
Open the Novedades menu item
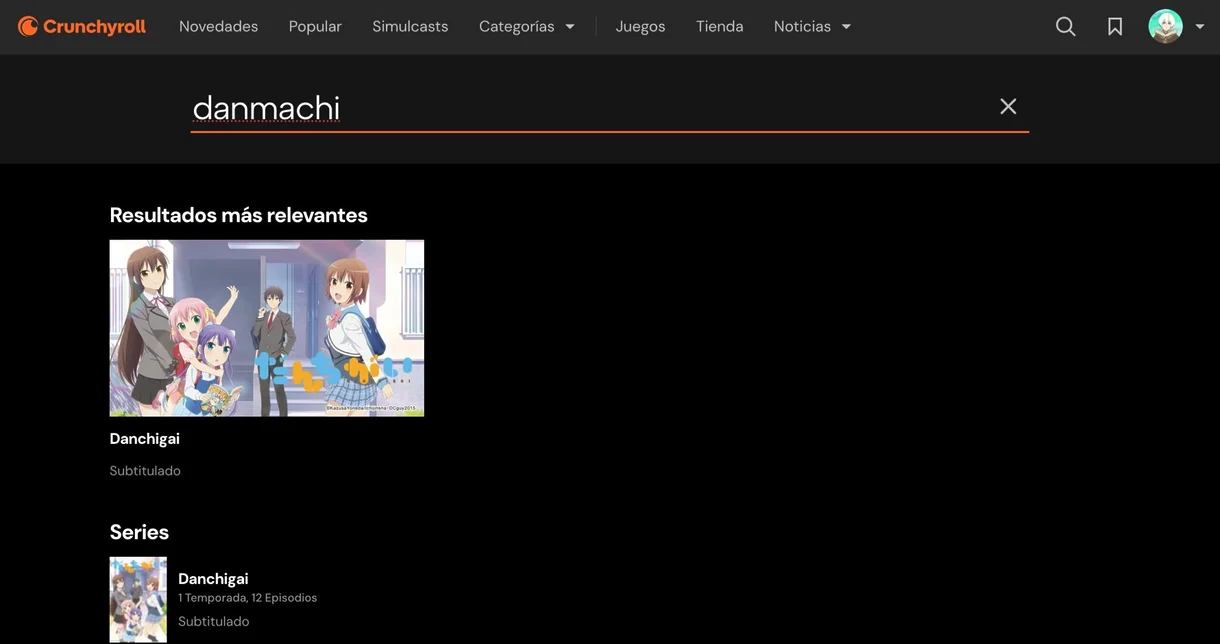point(218,26)
